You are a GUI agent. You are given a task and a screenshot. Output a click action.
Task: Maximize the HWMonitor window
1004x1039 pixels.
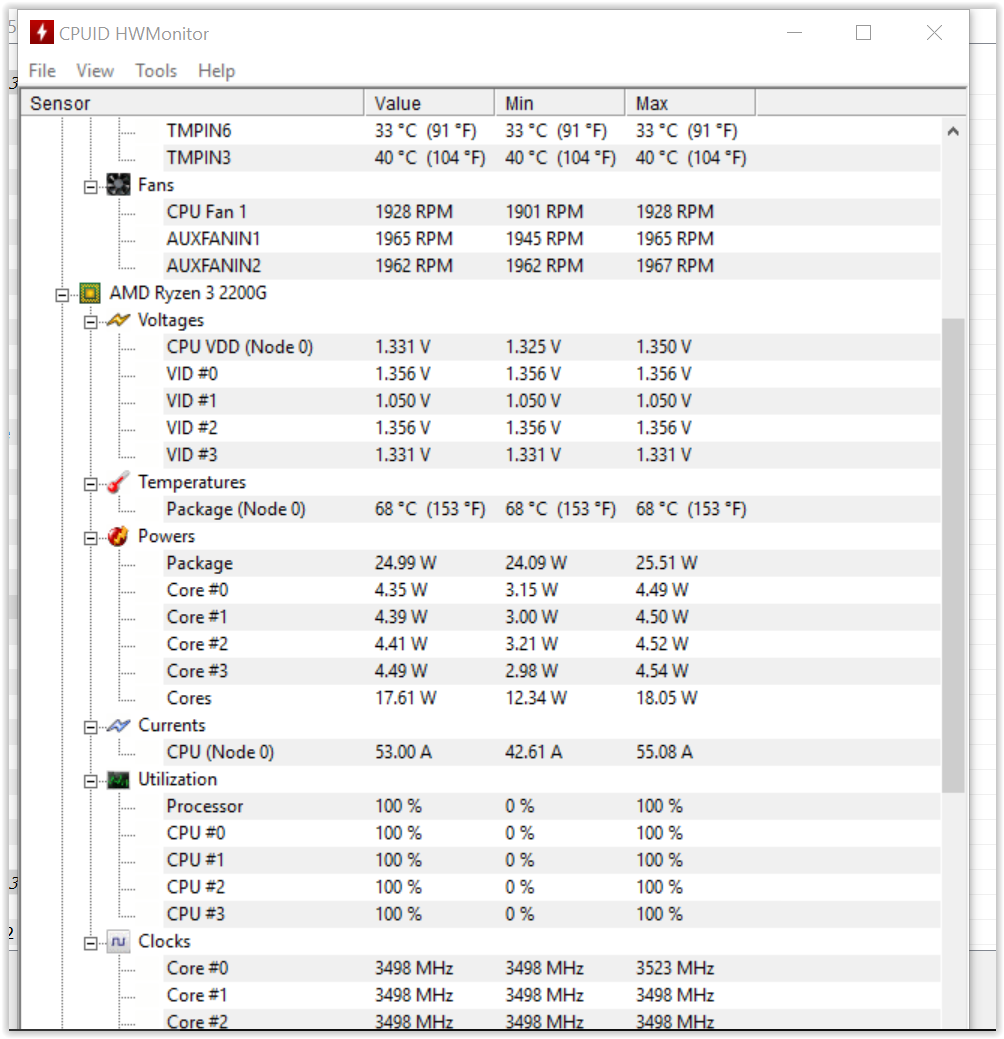[864, 32]
